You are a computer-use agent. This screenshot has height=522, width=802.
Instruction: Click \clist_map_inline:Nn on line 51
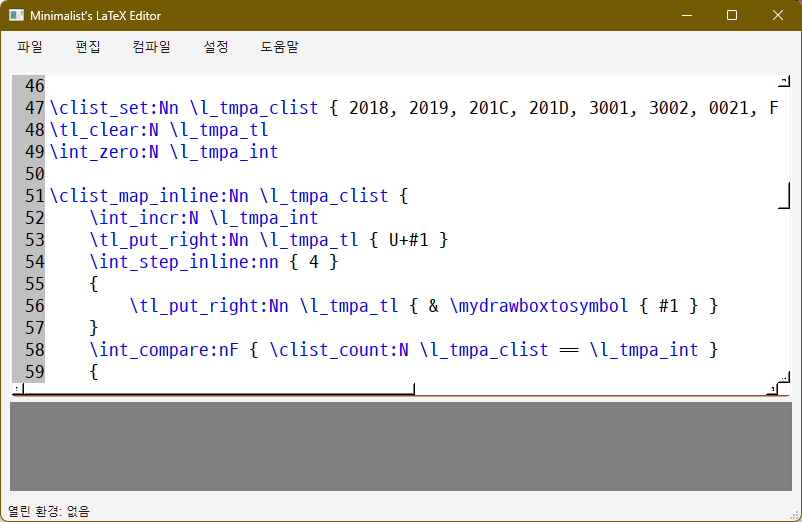point(149,196)
